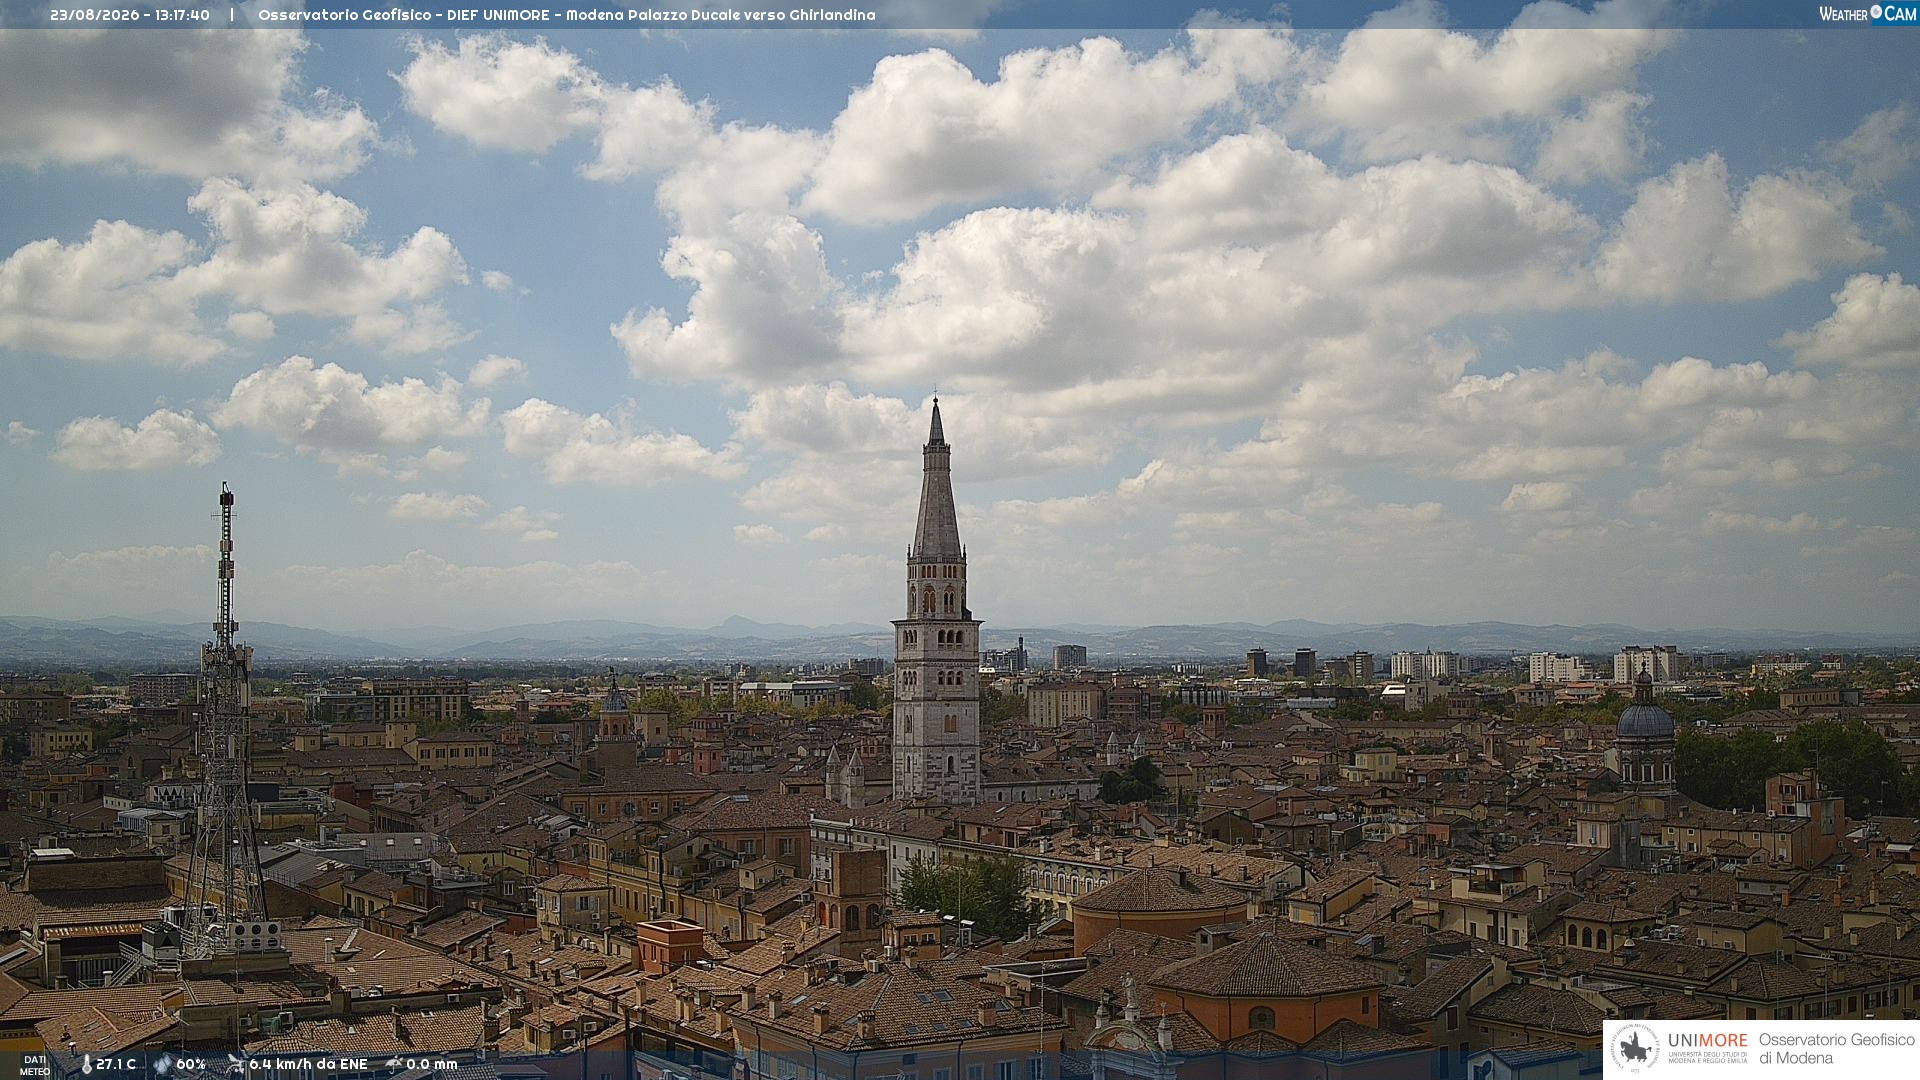Click the wind anemometer icon
1920x1080 pixels.
235,1064
